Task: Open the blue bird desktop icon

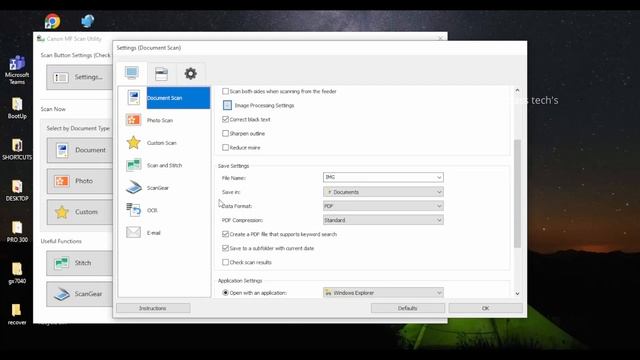Action: [x=87, y=21]
